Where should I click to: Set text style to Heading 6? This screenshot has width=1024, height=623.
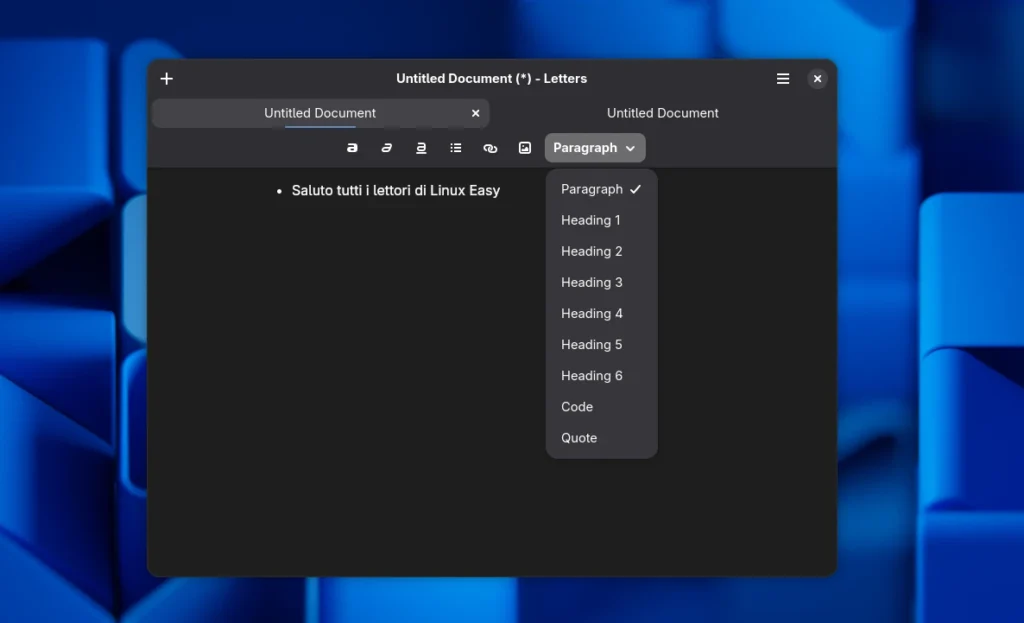pos(592,375)
